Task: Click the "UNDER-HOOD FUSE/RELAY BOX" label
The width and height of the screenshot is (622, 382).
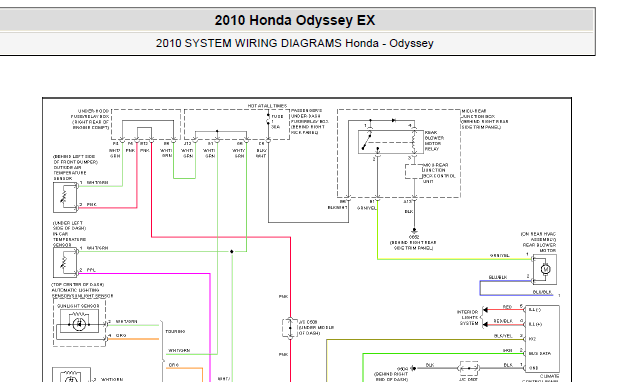Action: (x=90, y=119)
